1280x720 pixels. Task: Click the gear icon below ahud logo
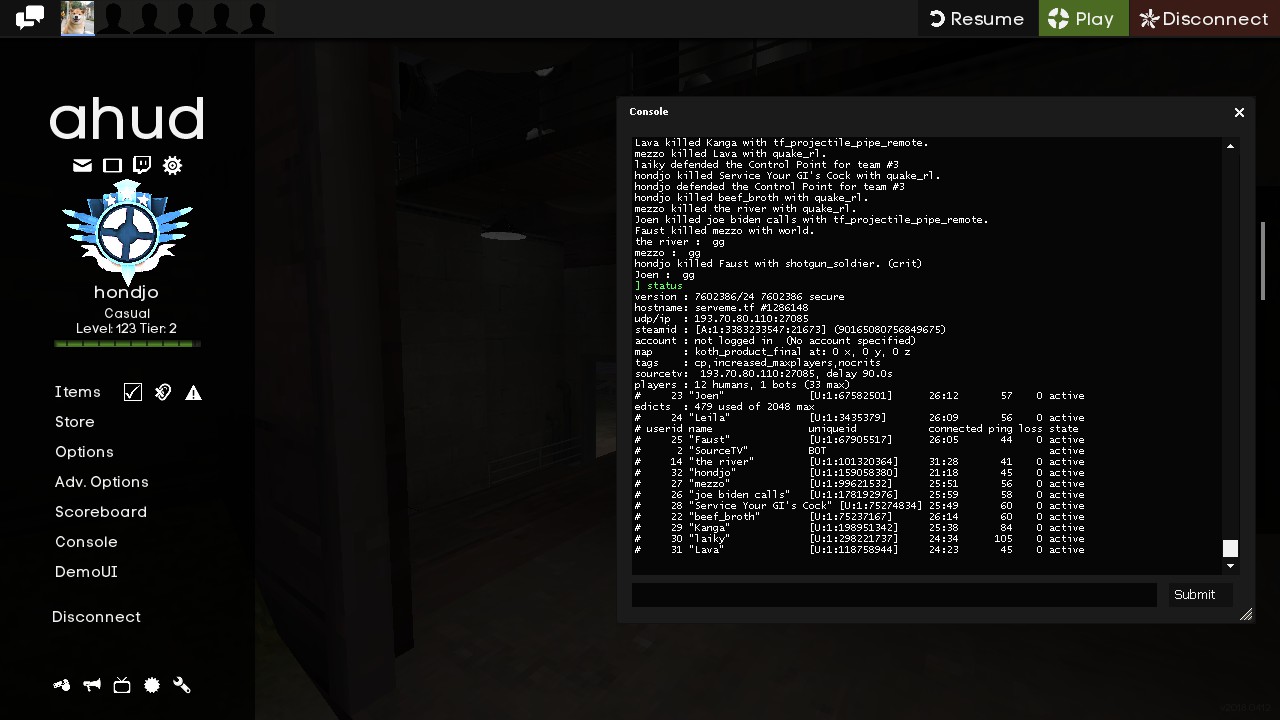tap(172, 165)
